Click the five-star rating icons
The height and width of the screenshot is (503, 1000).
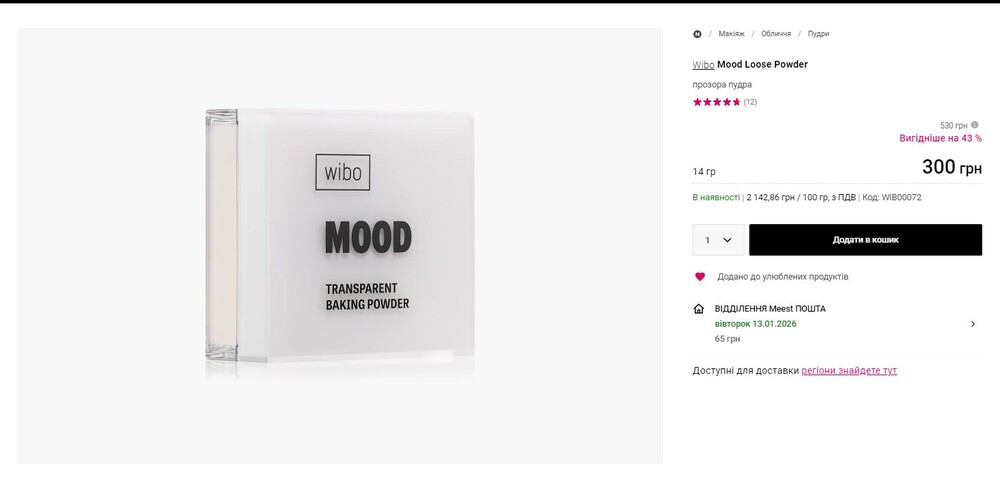pos(717,102)
